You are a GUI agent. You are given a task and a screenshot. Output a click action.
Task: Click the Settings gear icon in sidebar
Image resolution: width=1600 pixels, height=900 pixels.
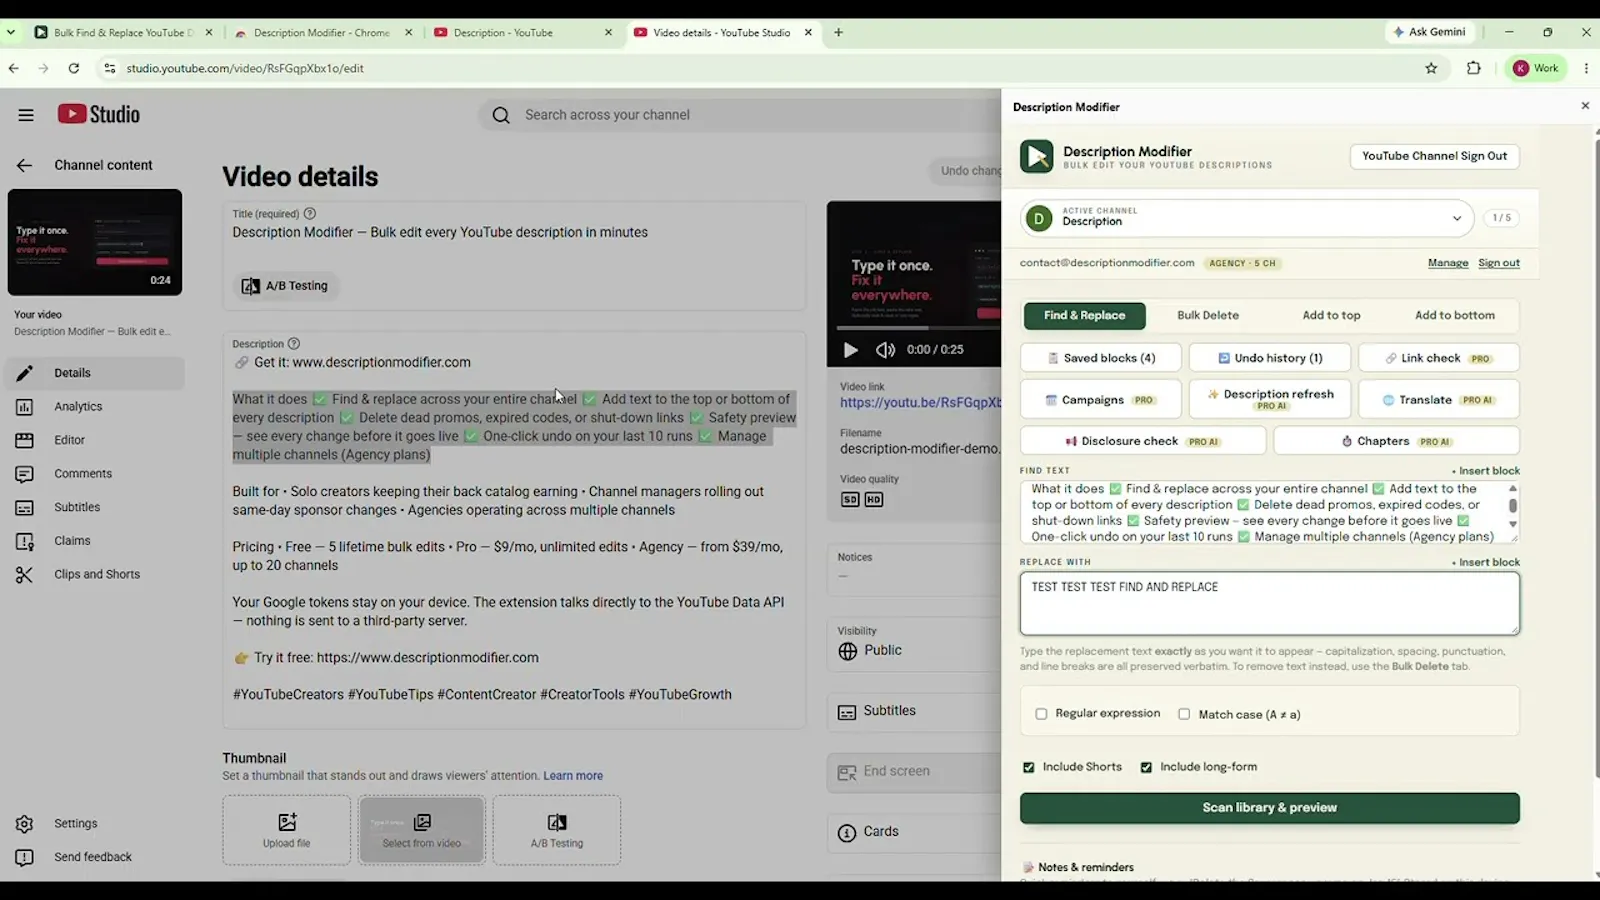pos(24,824)
